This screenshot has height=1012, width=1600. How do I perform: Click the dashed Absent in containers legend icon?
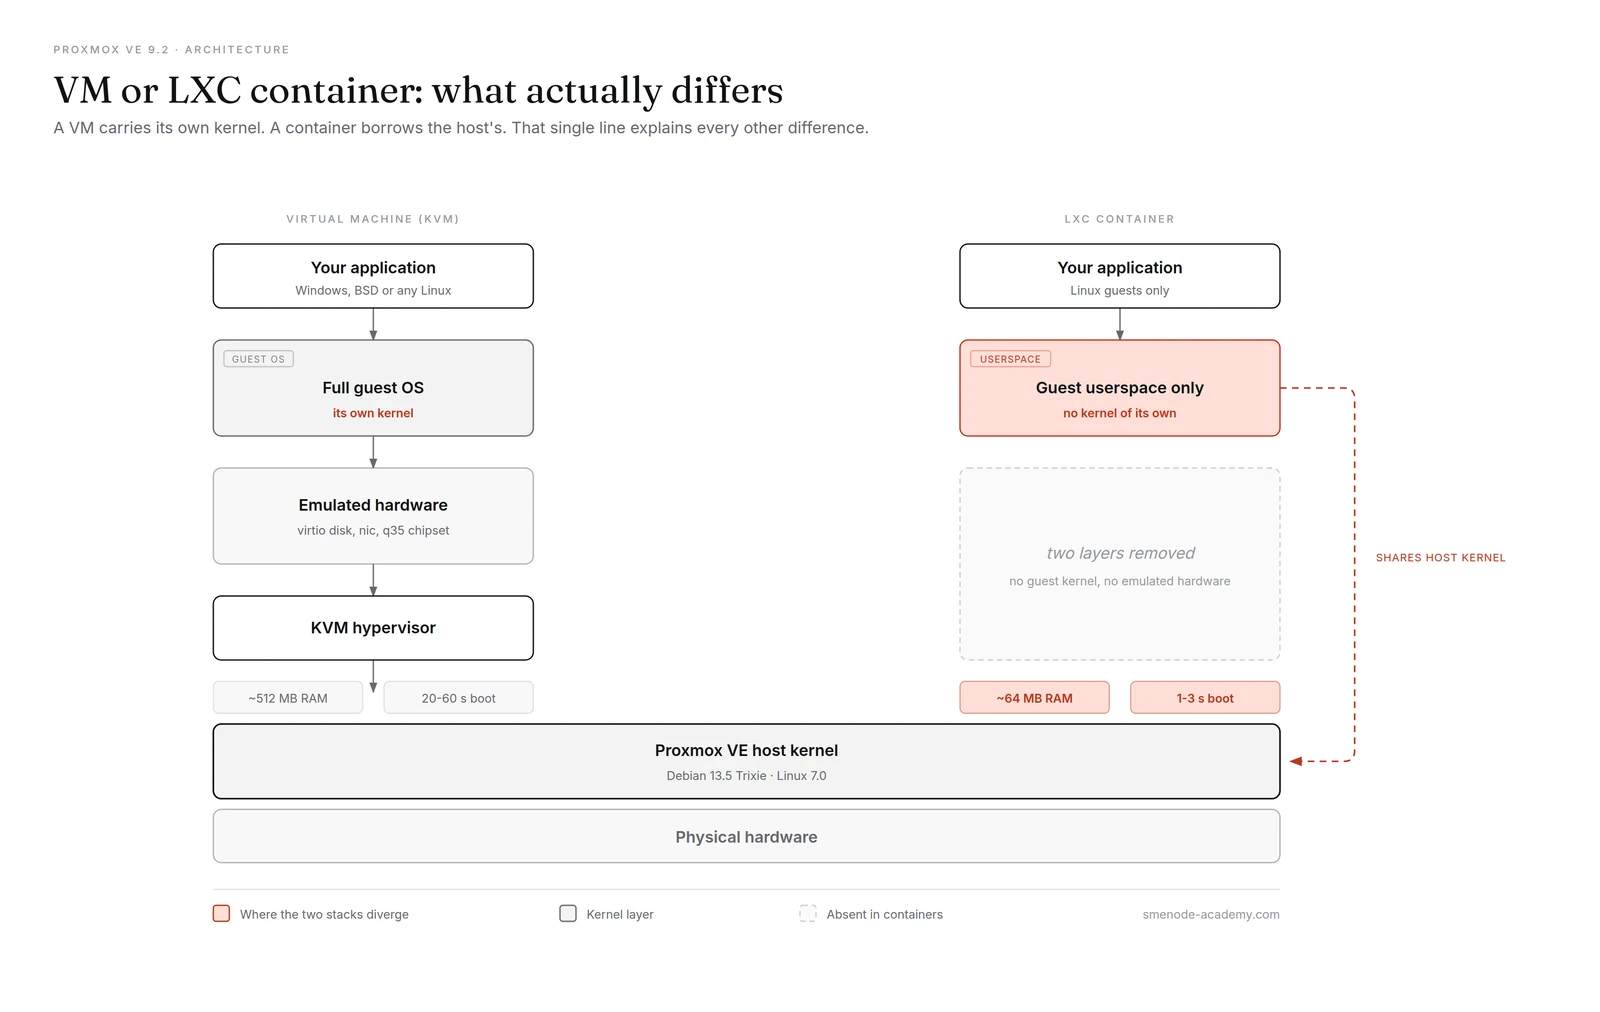(808, 913)
